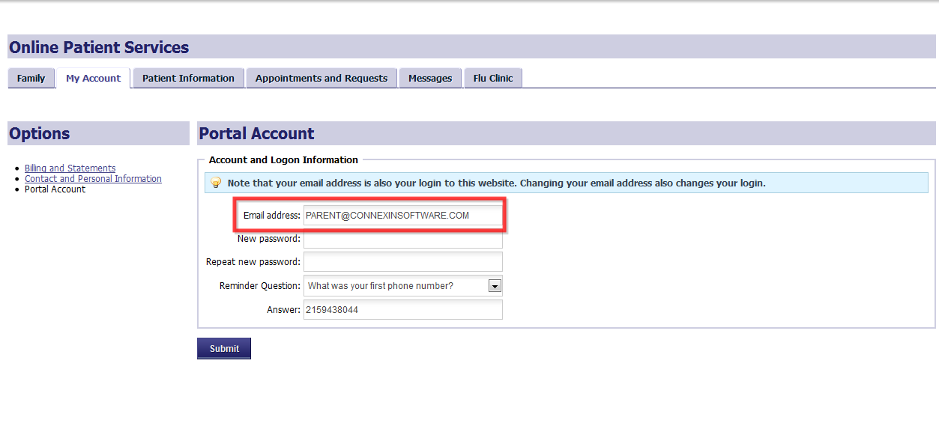Click the Online Patient Services heading
This screenshot has height=435, width=939.
click(x=99, y=47)
